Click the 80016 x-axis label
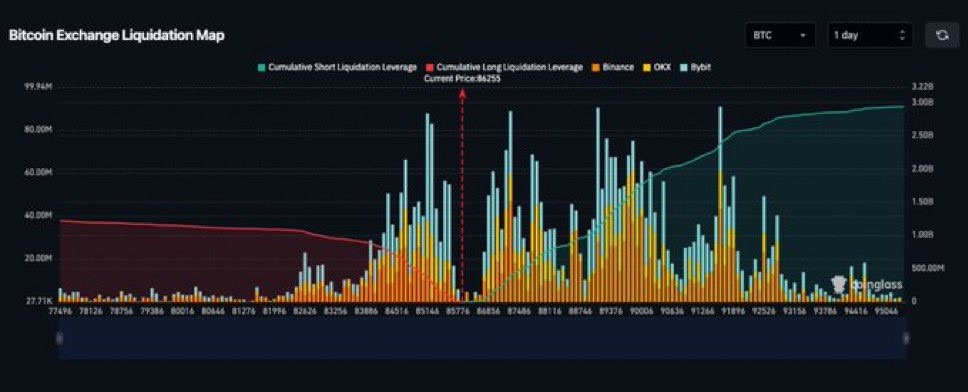Viewport: 968px width, 392px height. [183, 312]
